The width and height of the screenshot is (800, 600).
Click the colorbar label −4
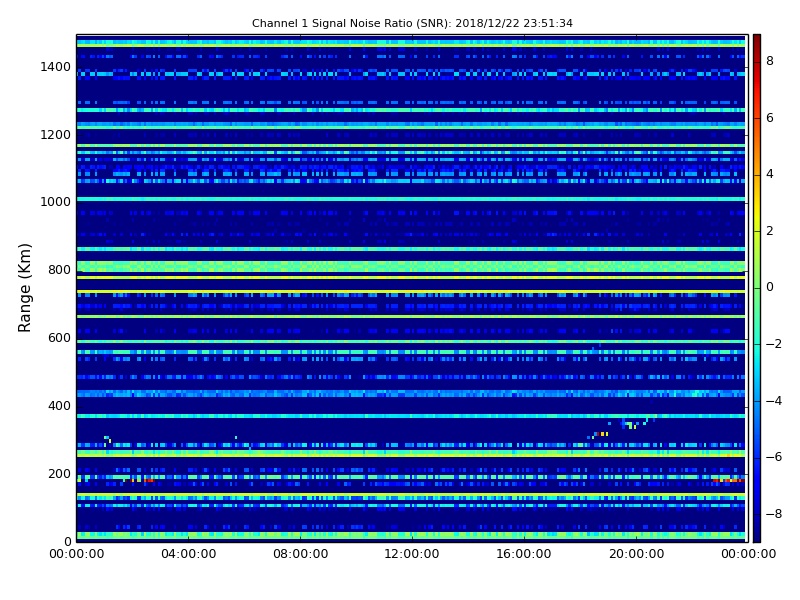(x=774, y=401)
